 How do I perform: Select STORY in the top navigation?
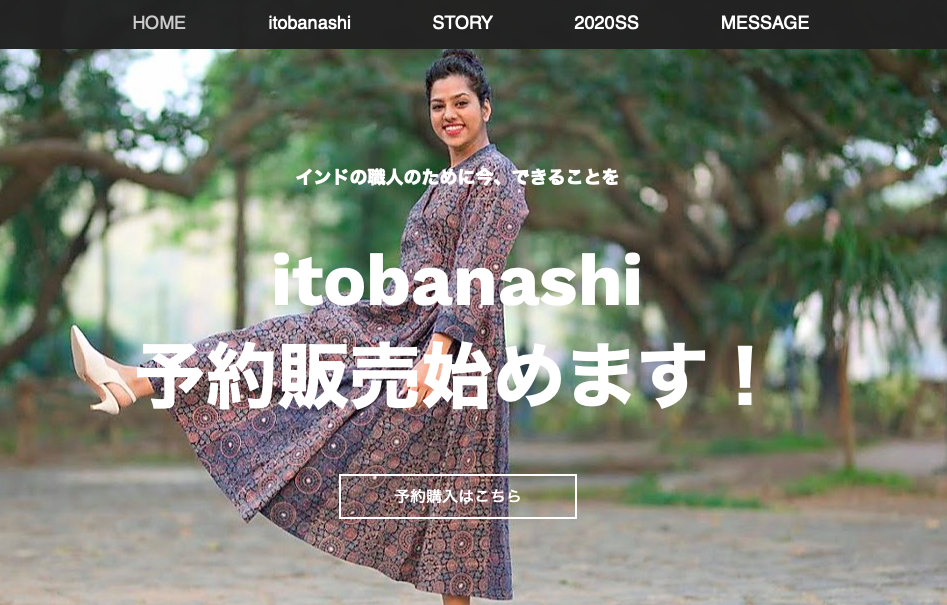point(462,23)
